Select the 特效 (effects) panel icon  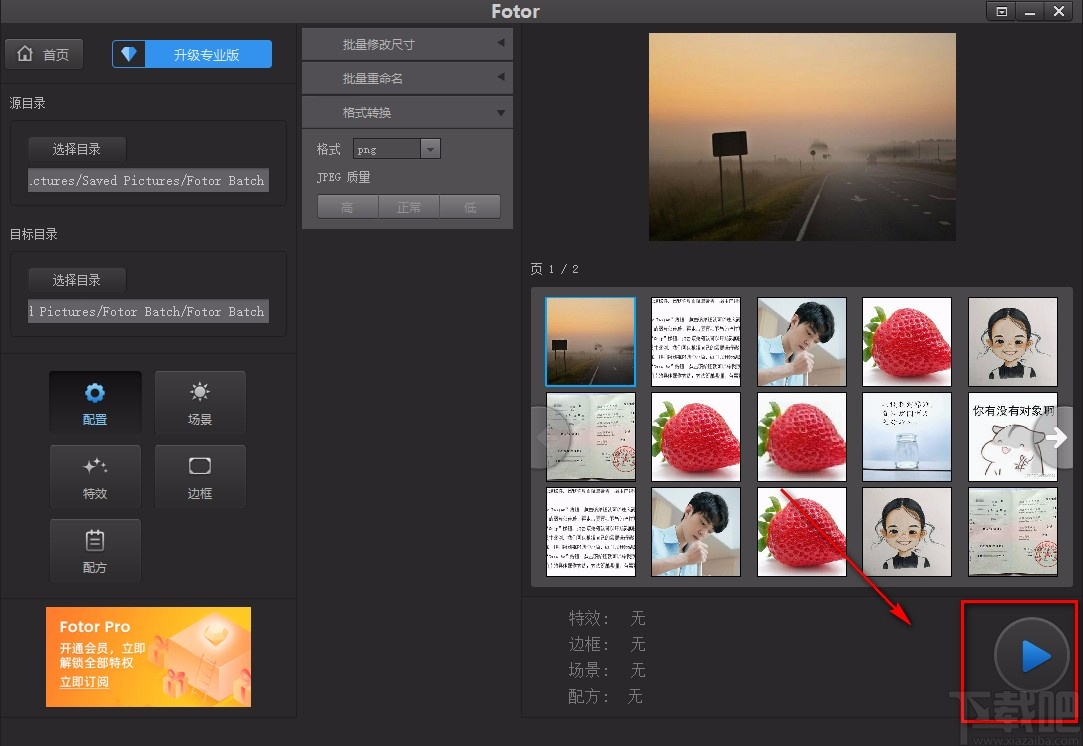95,476
